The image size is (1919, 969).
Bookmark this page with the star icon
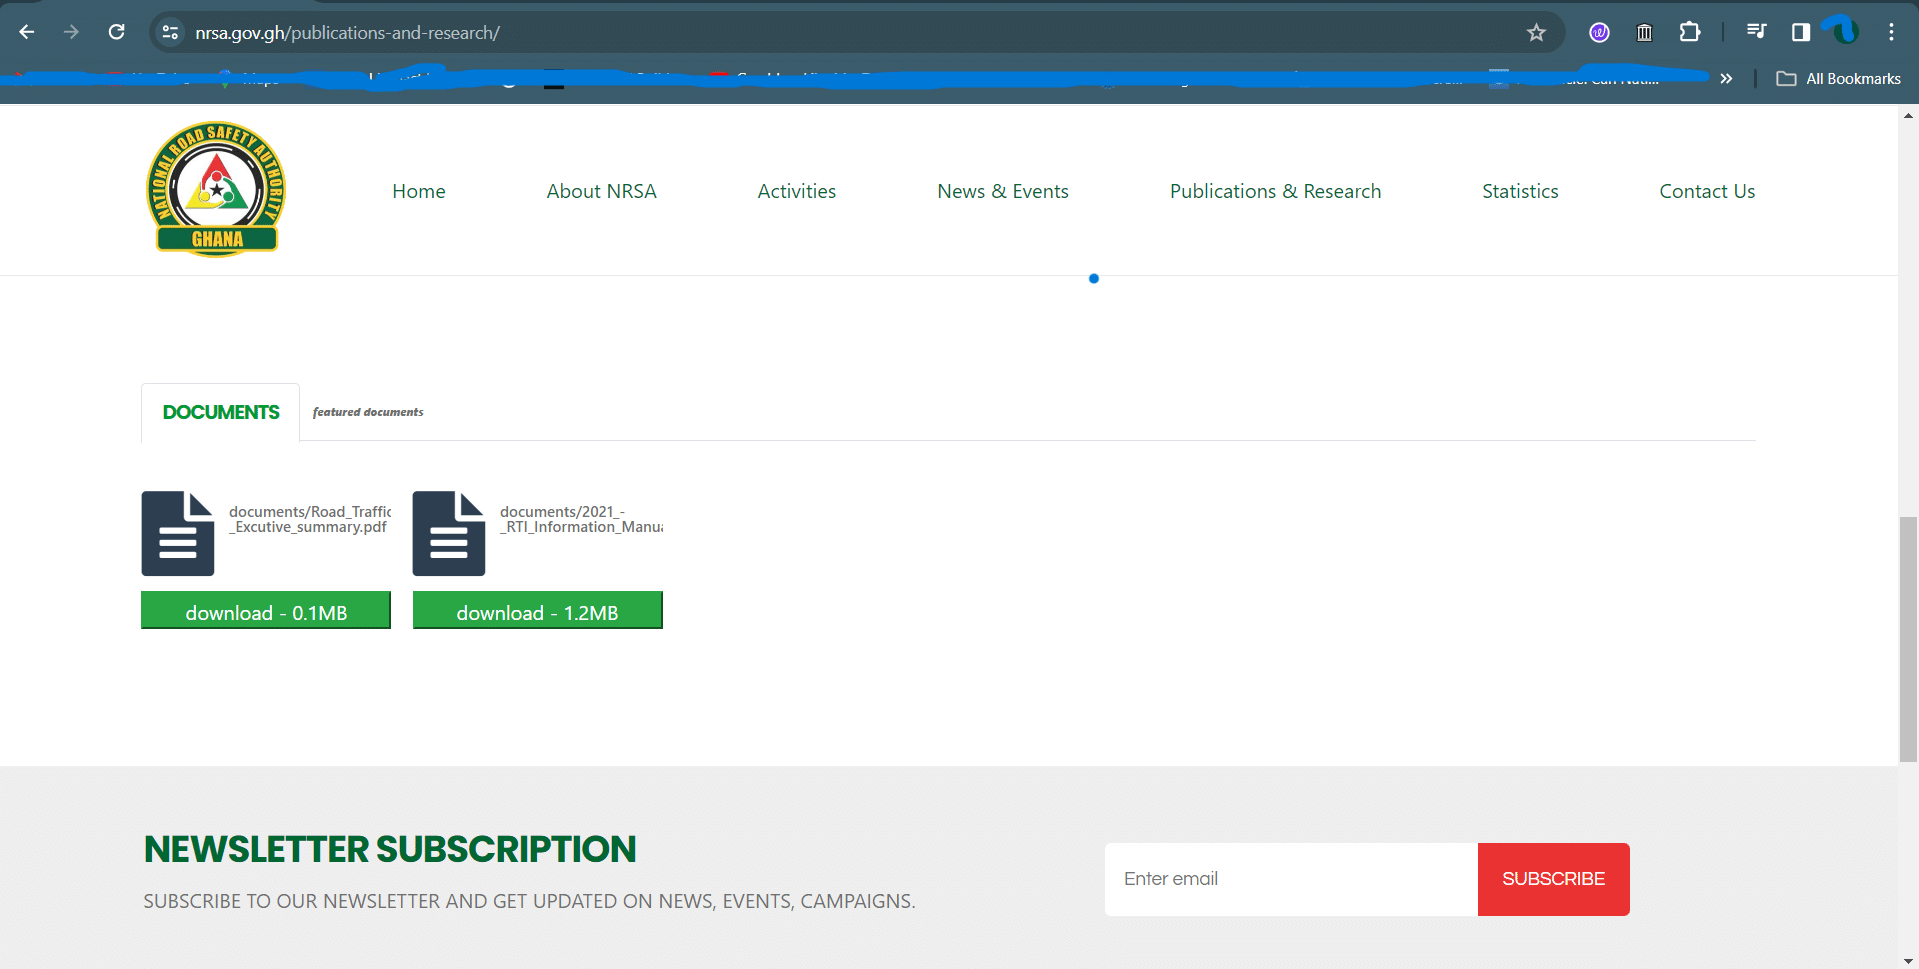(x=1536, y=33)
